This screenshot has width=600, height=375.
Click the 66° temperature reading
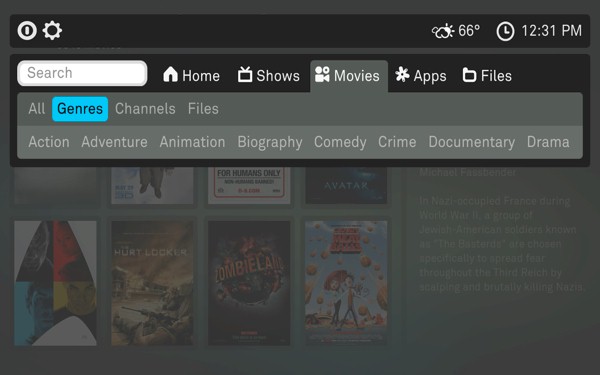(x=469, y=31)
